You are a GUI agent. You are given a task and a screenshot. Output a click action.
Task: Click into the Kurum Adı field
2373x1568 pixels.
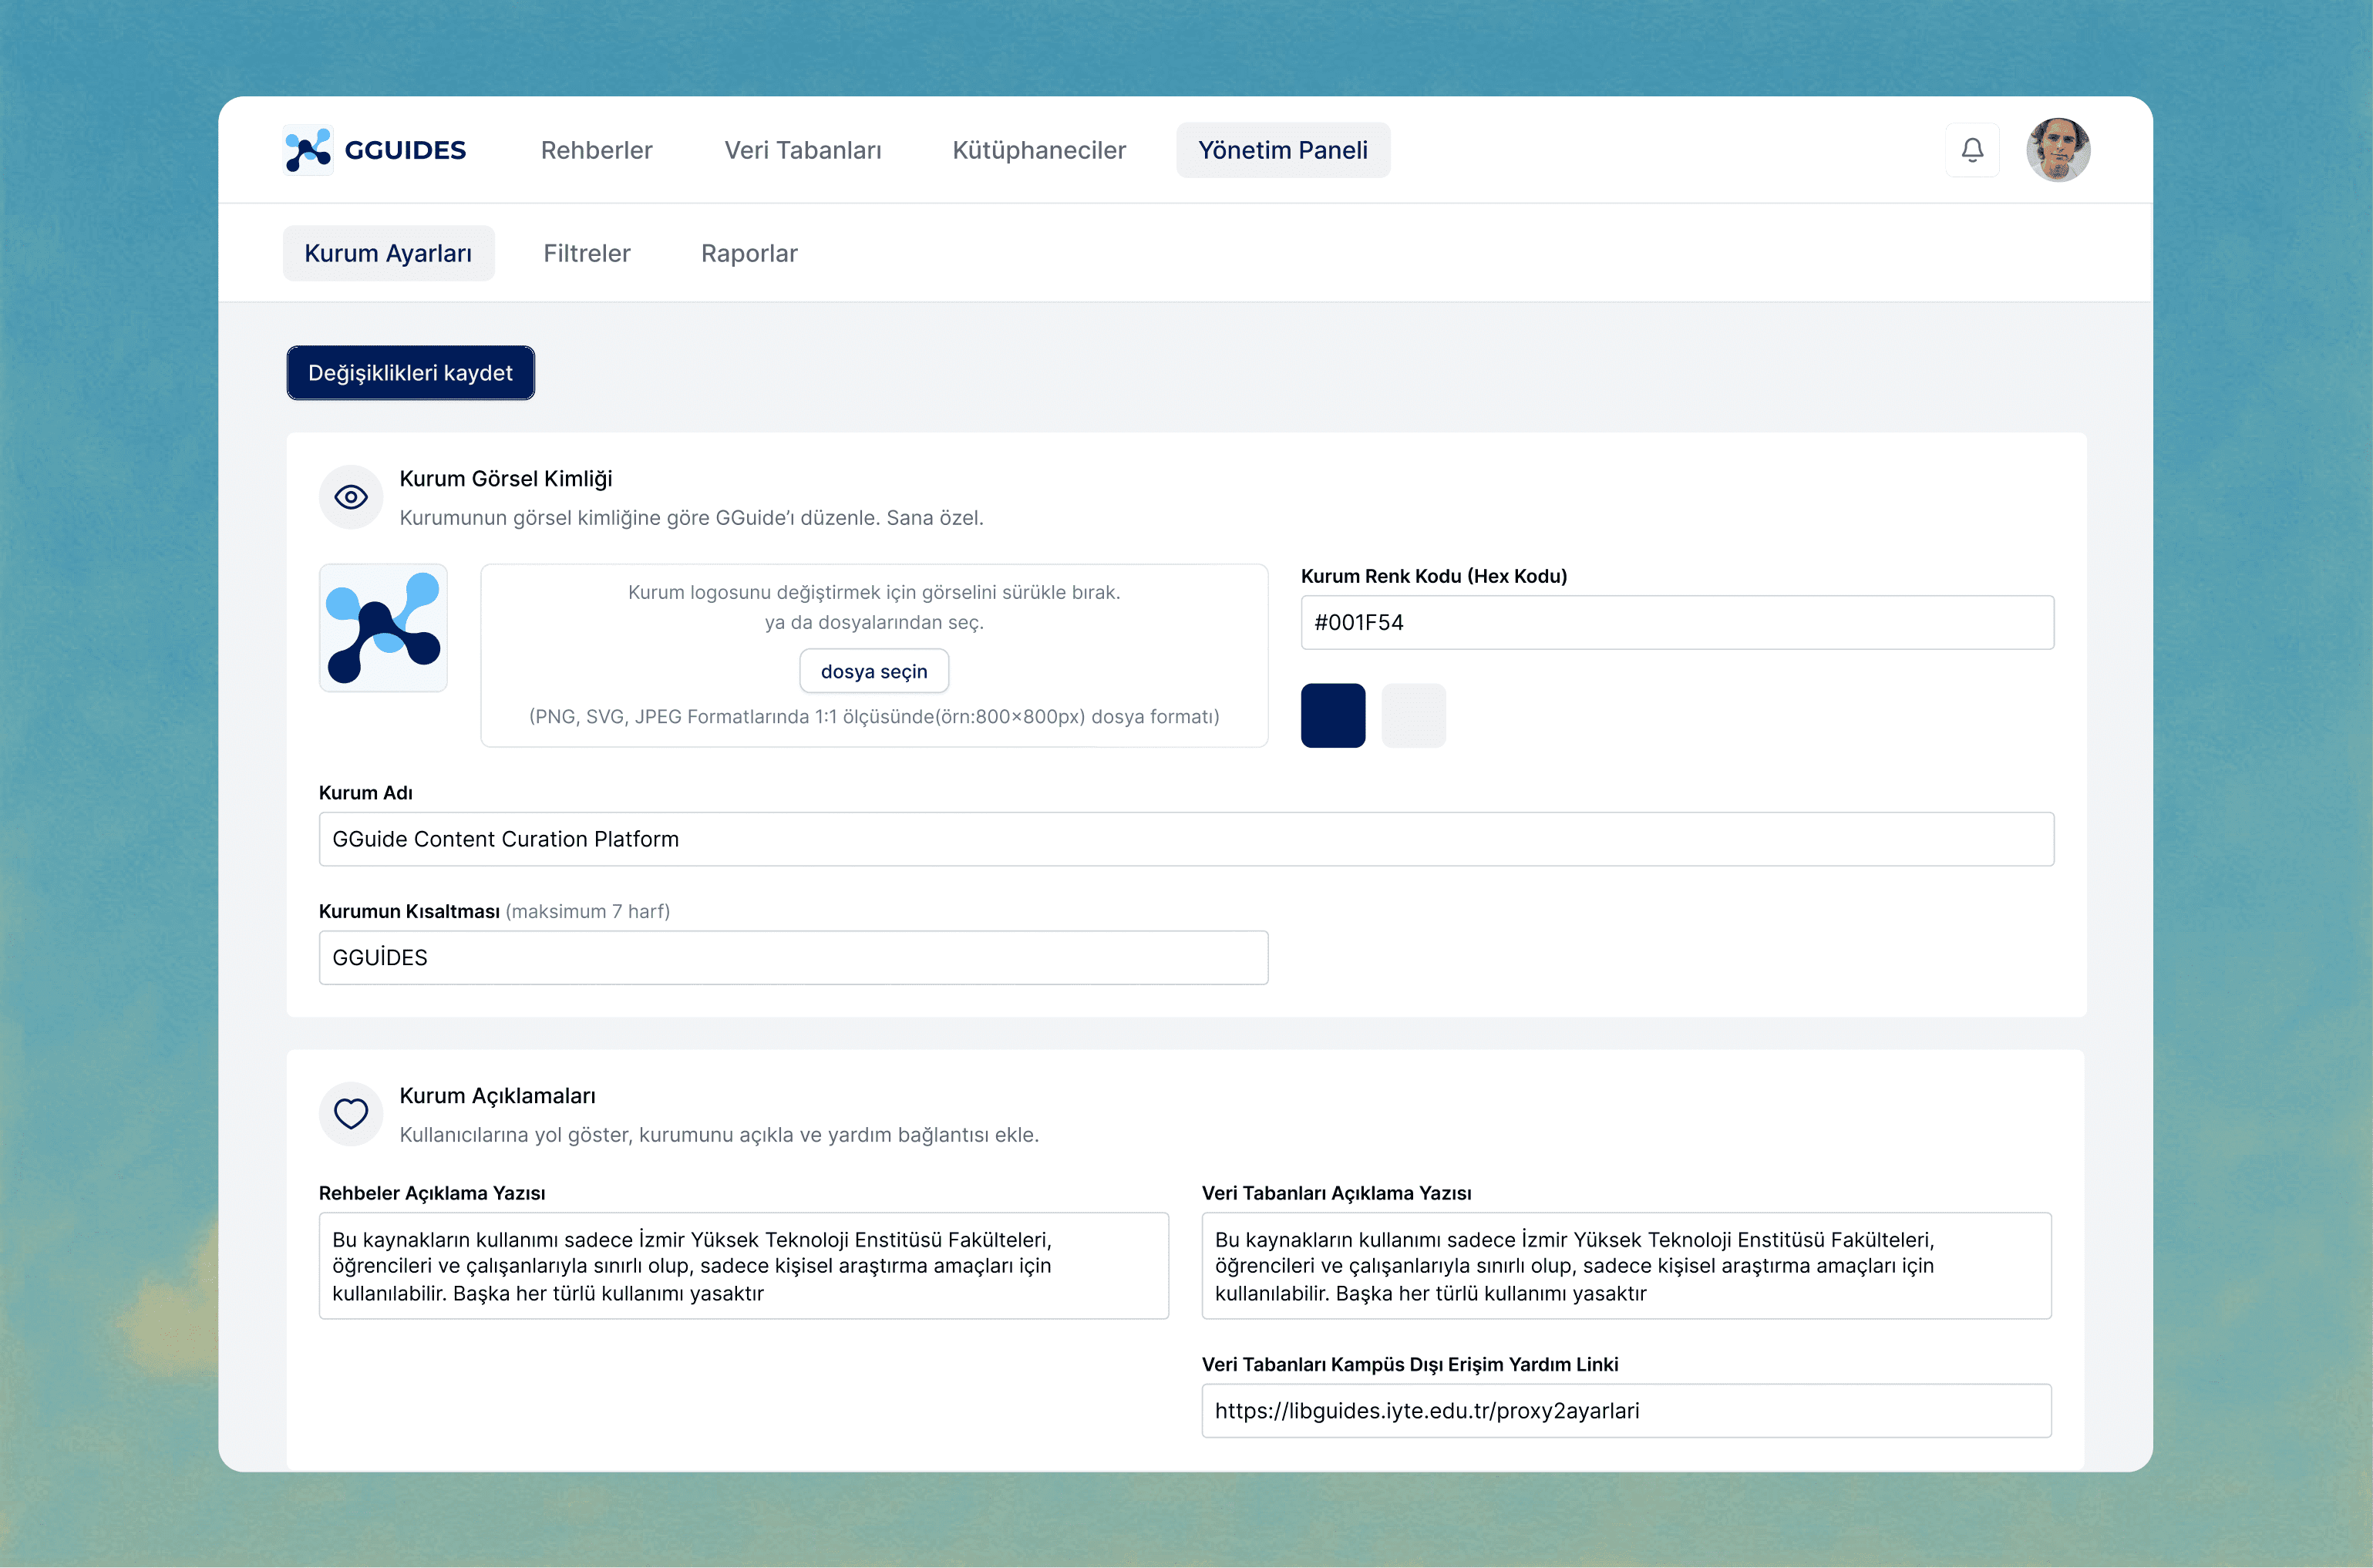(1185, 839)
